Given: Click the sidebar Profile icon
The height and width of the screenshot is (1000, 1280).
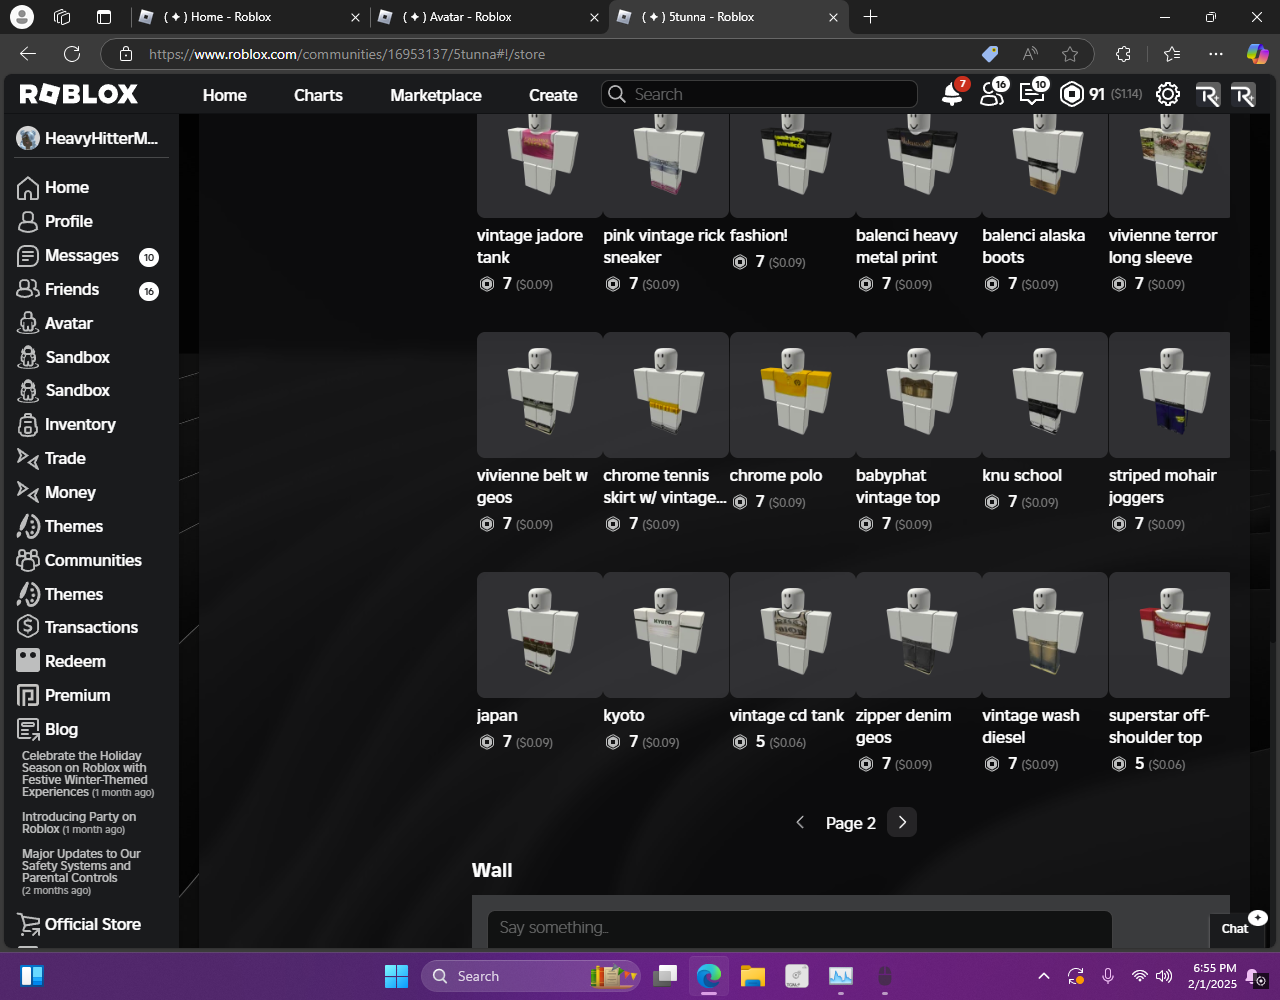Looking at the screenshot, I should click(28, 222).
